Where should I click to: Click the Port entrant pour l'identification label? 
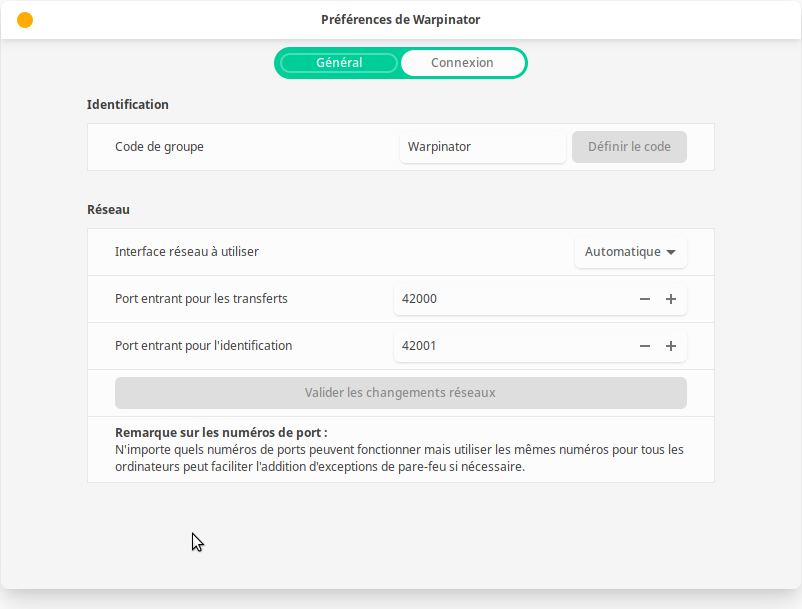[x=204, y=346]
